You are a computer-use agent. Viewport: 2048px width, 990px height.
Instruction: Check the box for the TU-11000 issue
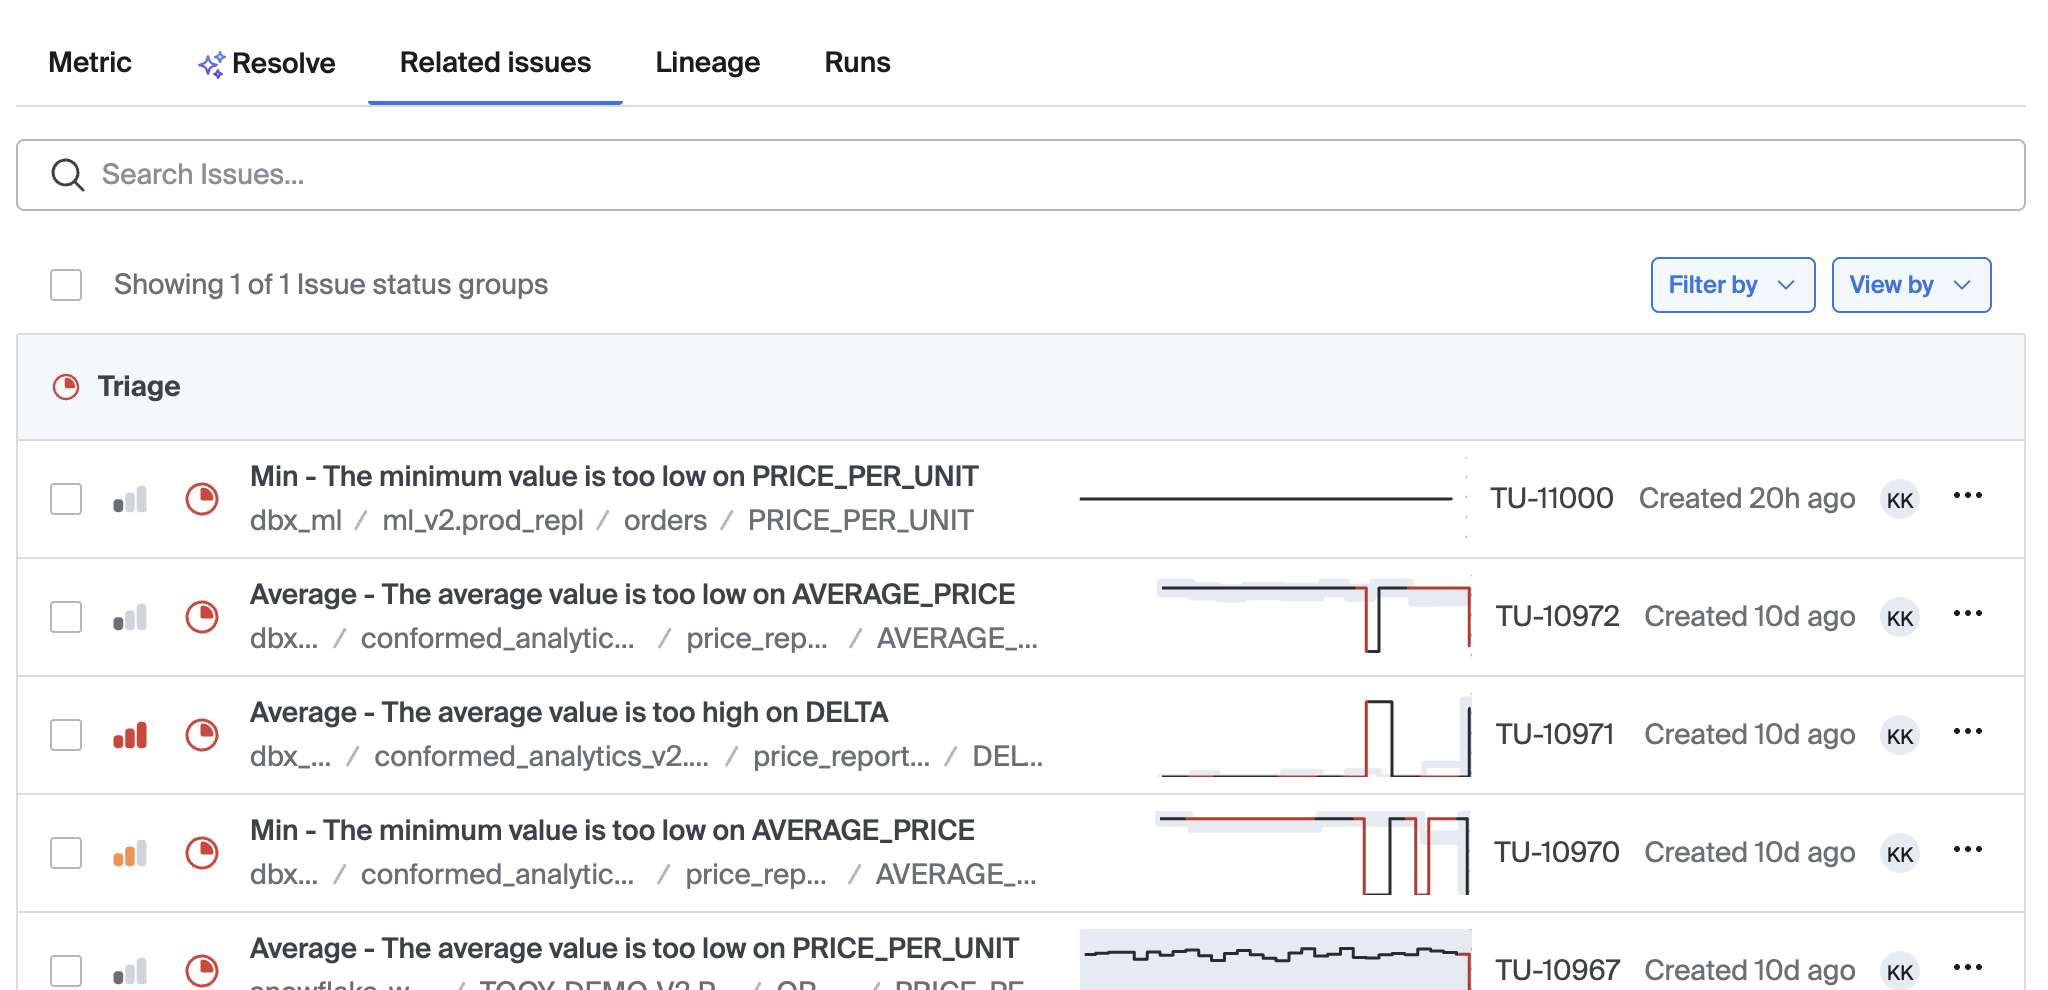66,499
